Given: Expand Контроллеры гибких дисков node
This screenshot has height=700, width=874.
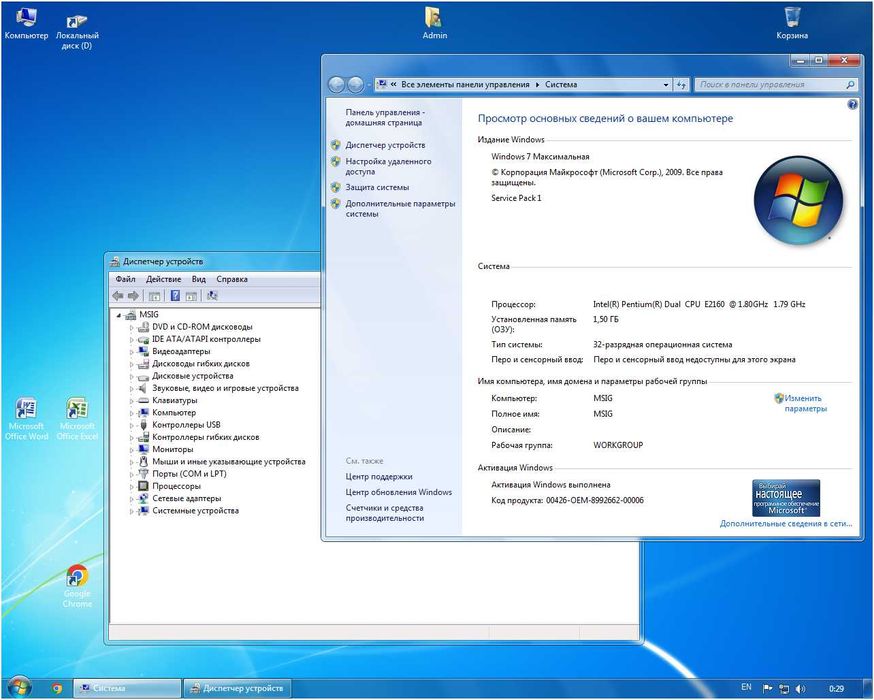Looking at the screenshot, I should tap(132, 438).
